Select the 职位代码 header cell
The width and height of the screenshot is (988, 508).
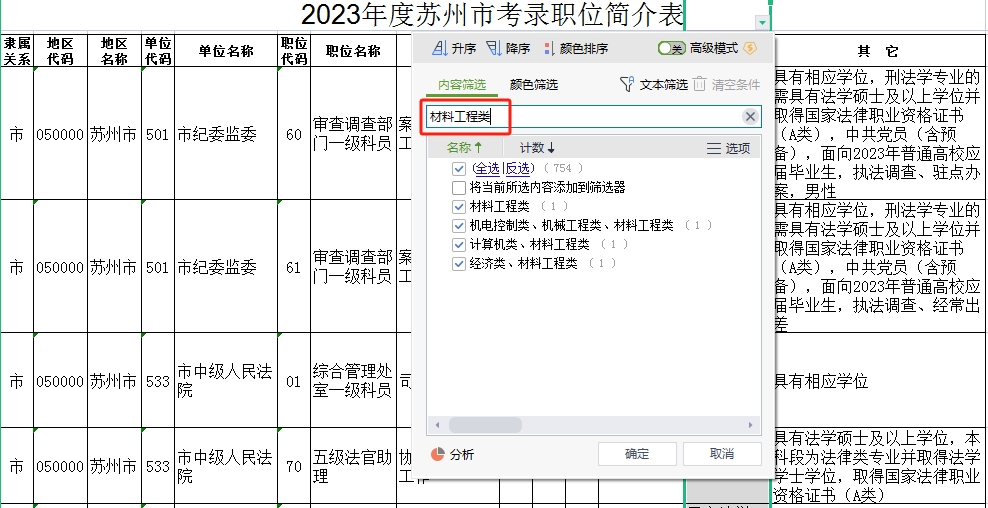click(x=294, y=50)
